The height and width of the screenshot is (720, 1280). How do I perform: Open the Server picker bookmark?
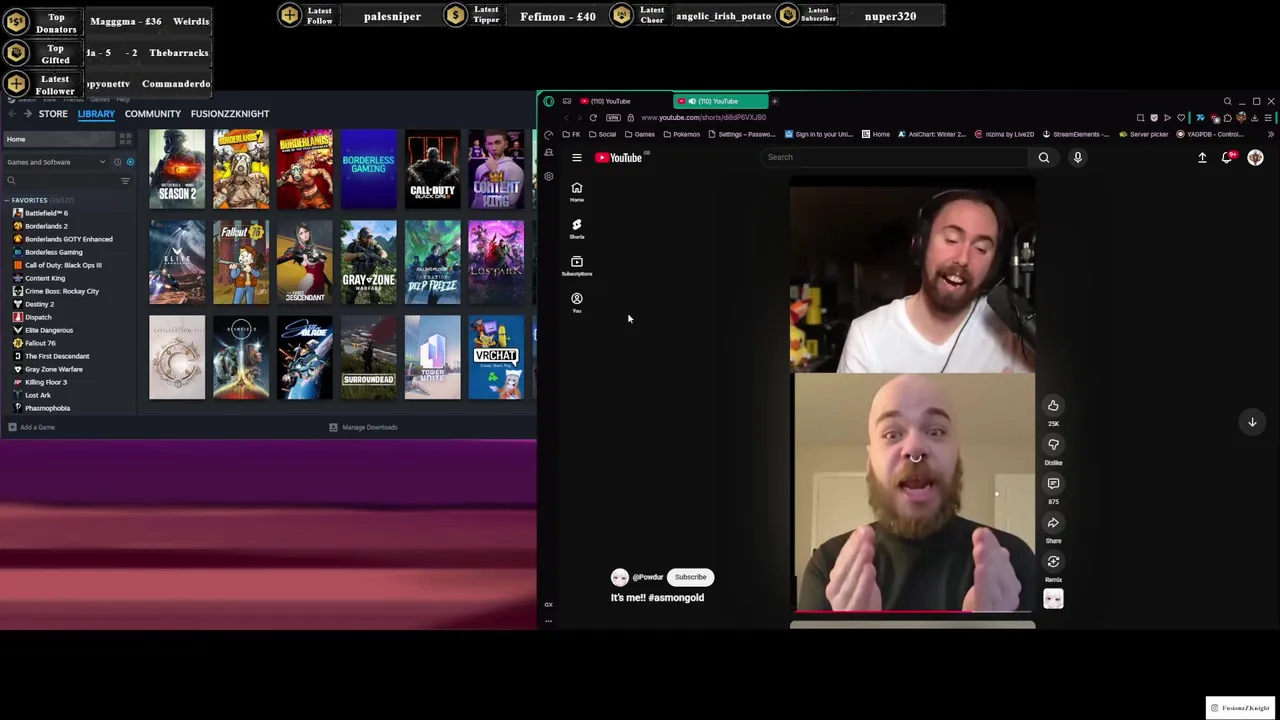tap(1144, 134)
